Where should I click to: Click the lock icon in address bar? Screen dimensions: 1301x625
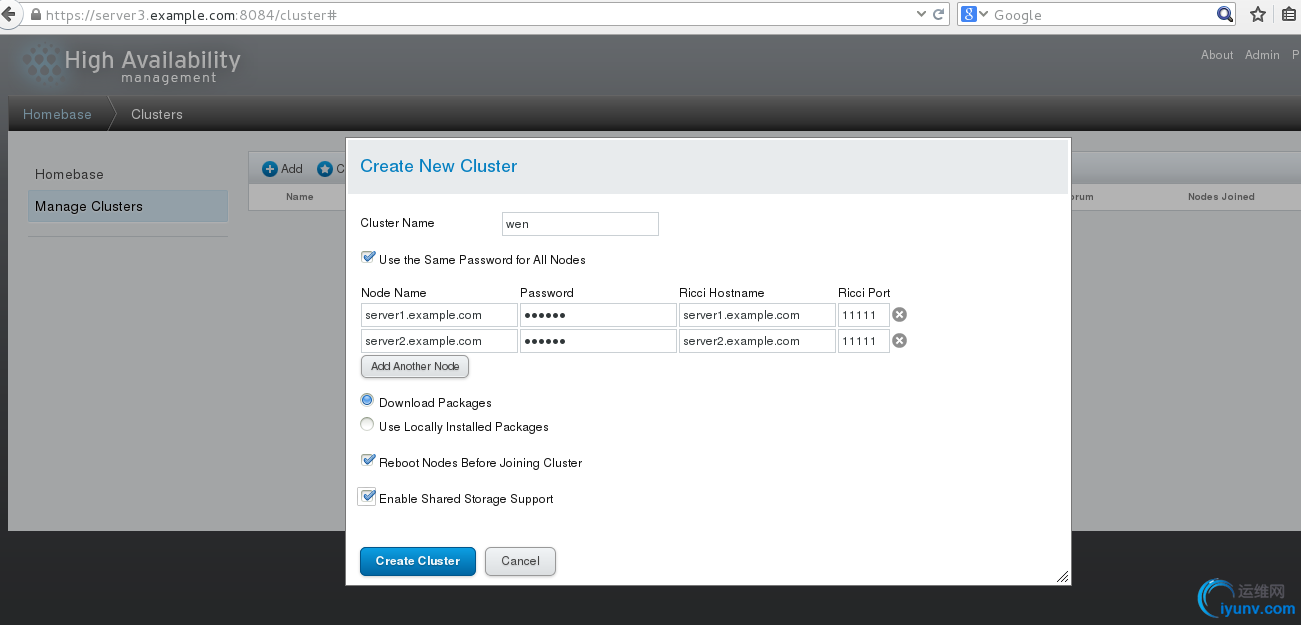tap(37, 15)
